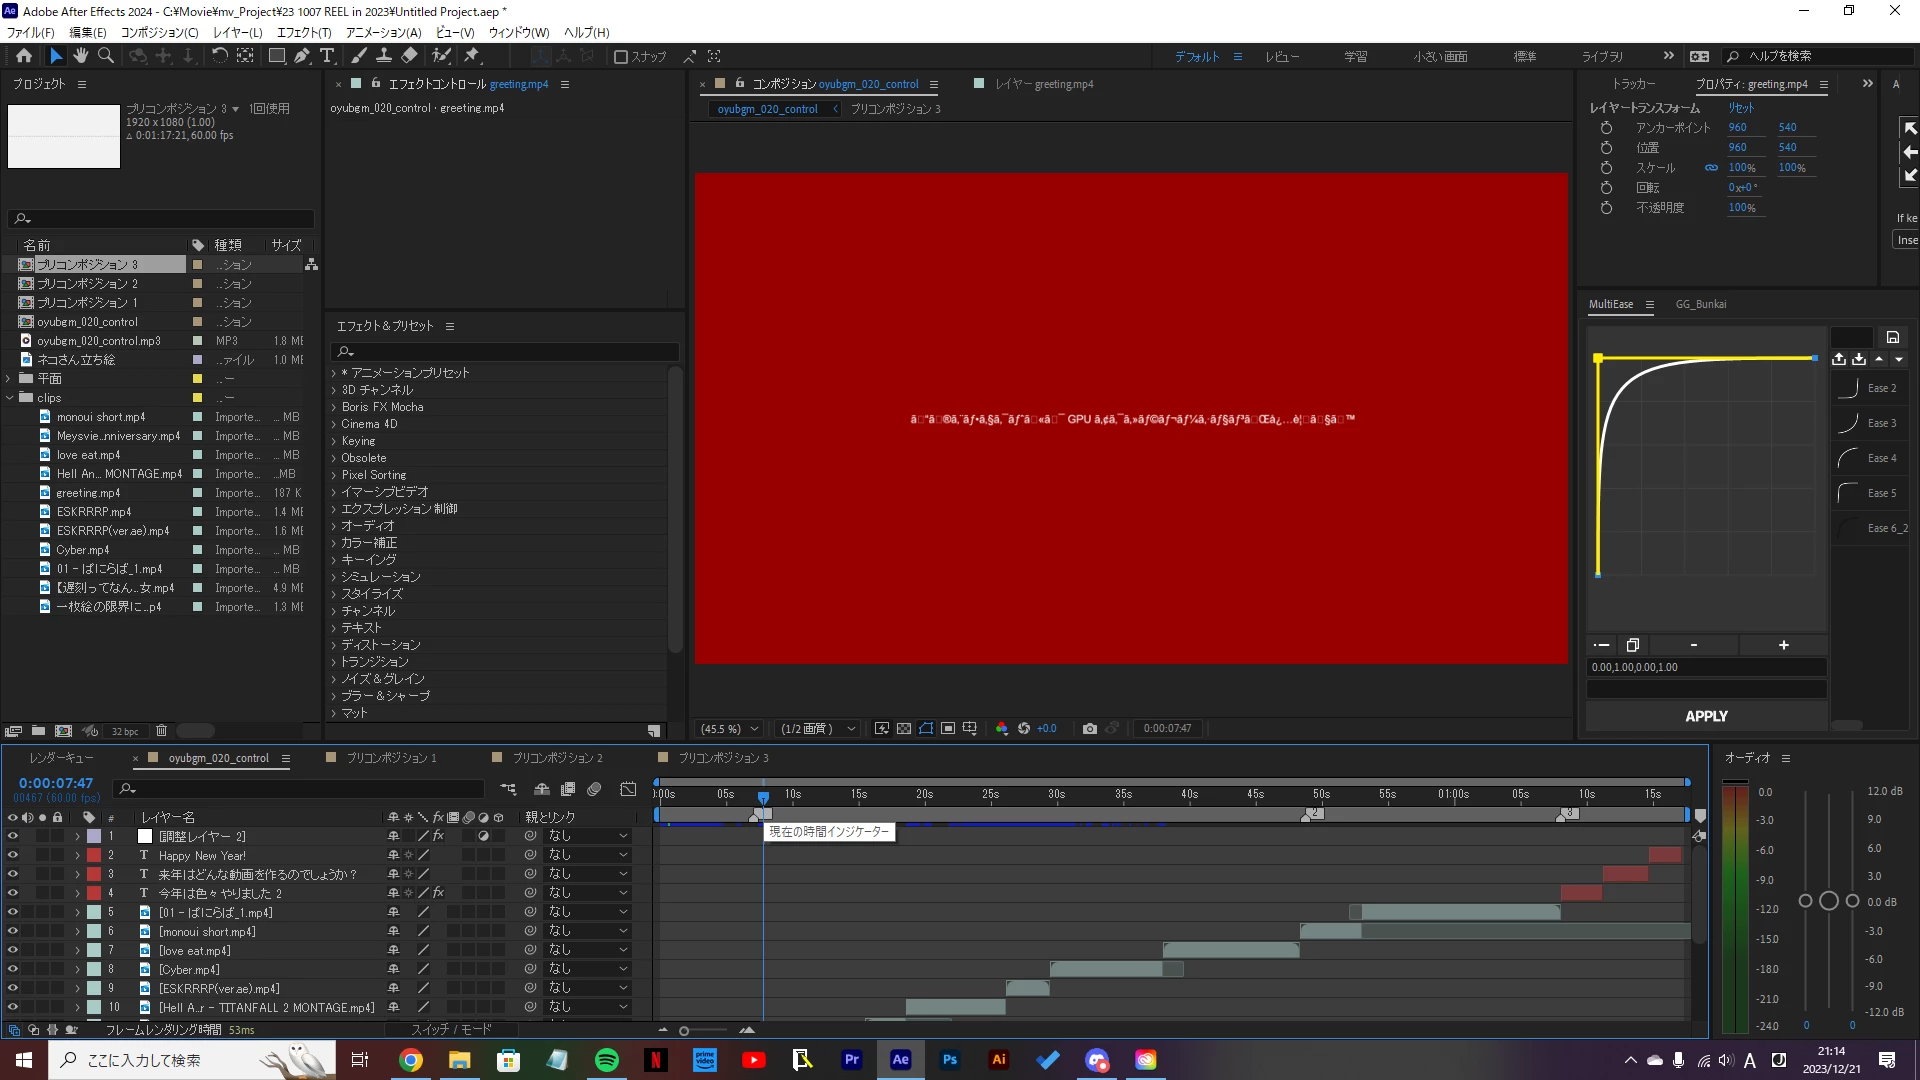This screenshot has height=1080, width=1920.
Task: Expand the Boris FX Mocha effects category
Action: (x=335, y=407)
